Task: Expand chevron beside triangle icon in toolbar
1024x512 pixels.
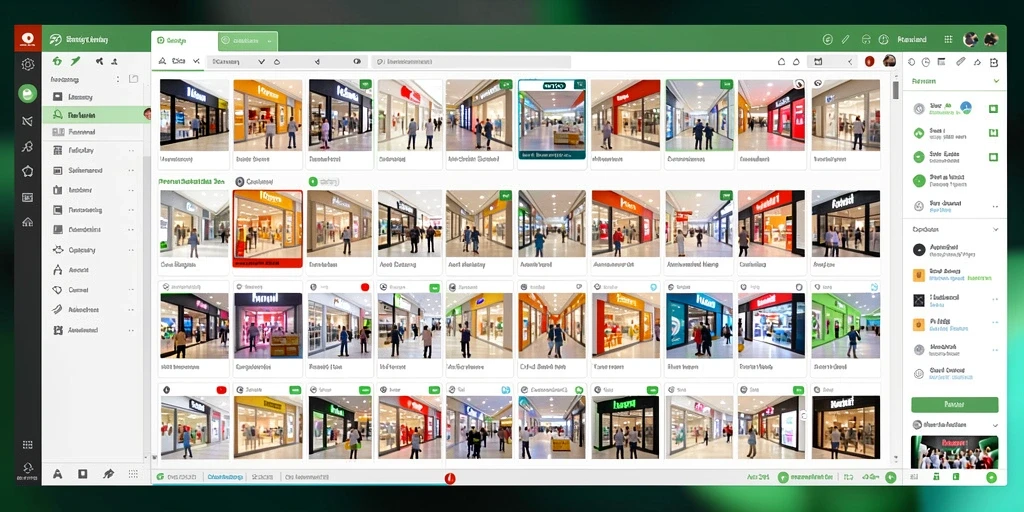Action: (x=195, y=61)
